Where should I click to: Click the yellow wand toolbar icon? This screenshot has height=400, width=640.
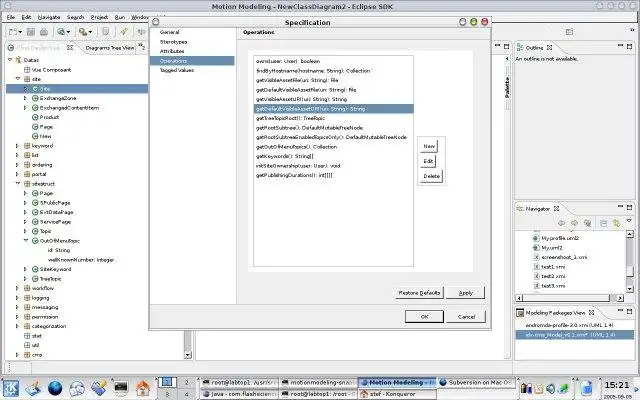click(124, 31)
